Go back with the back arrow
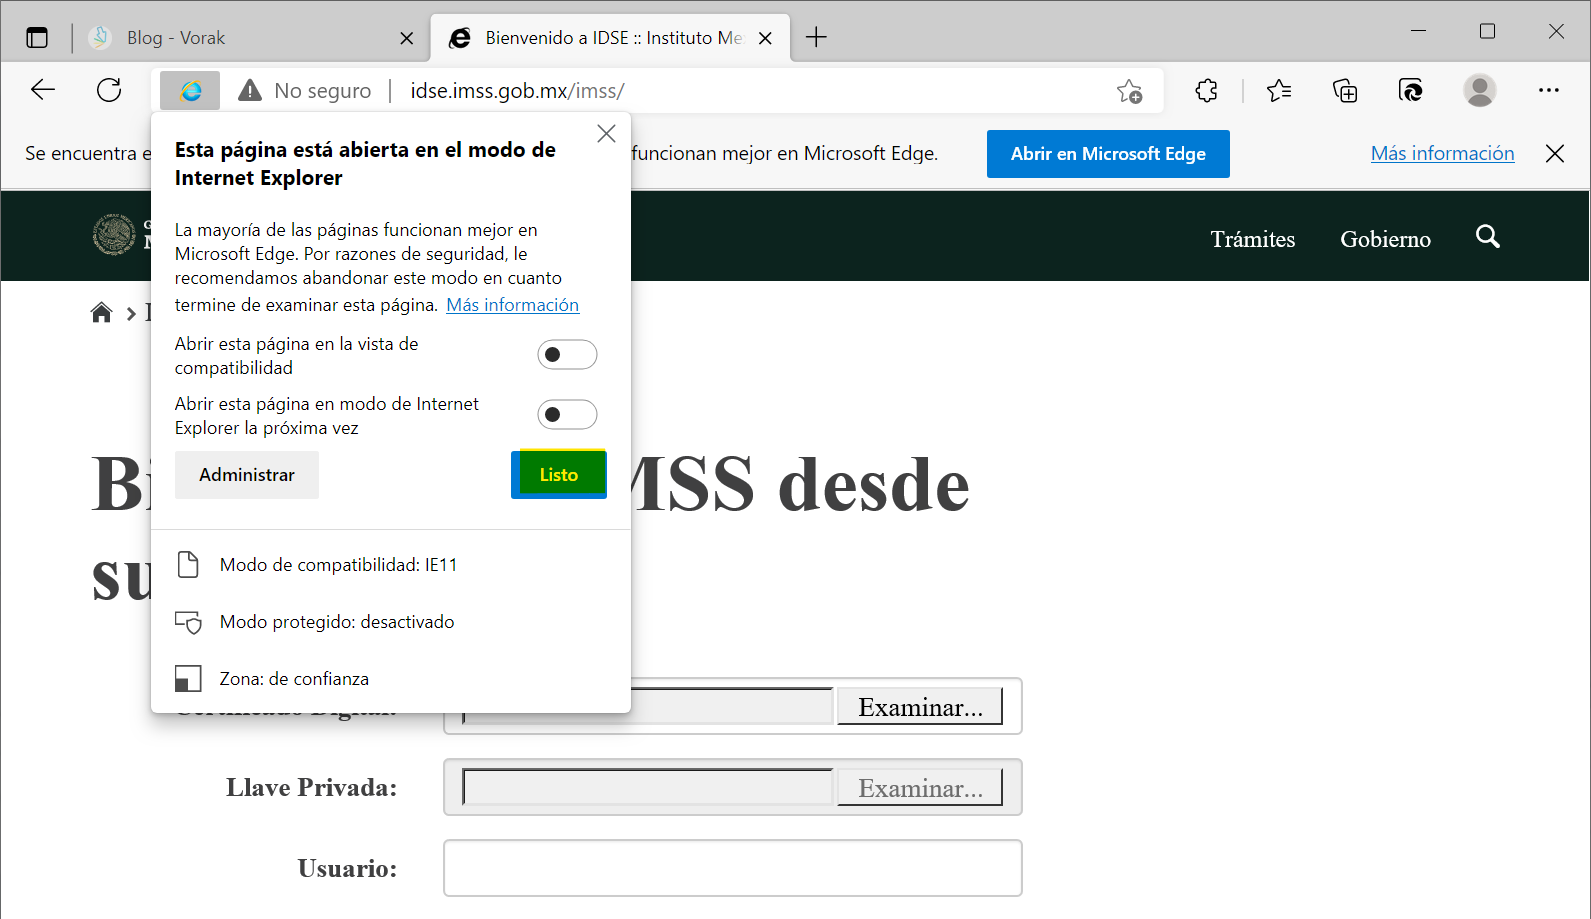Screen dimensions: 1591x919 tap(42, 90)
